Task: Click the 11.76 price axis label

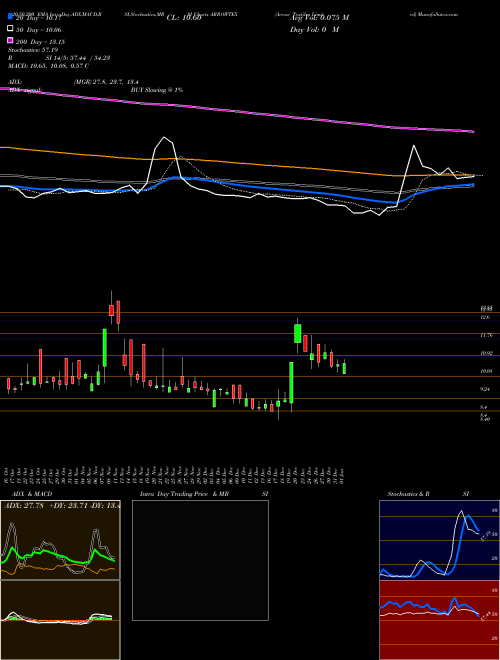Action: point(487,335)
